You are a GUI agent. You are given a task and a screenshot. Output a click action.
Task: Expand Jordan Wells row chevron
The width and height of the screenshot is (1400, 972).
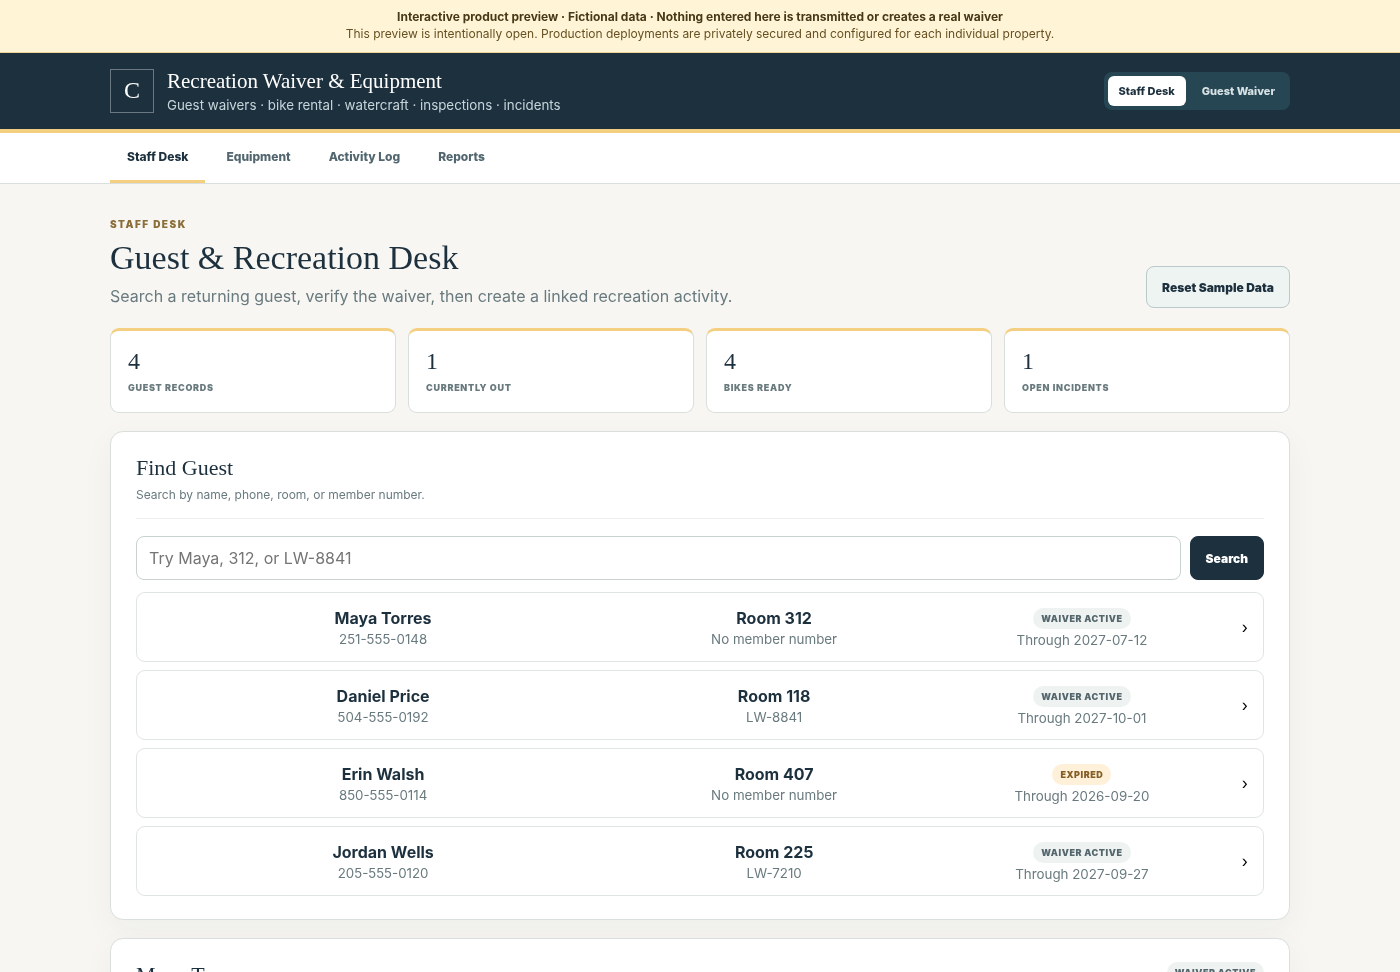click(x=1244, y=862)
